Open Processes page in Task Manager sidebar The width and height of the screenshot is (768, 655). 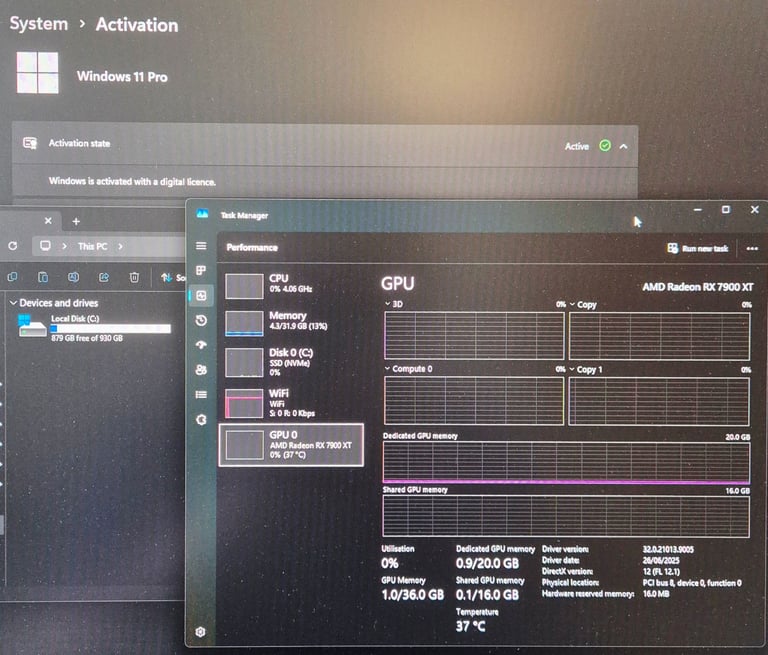pos(201,270)
